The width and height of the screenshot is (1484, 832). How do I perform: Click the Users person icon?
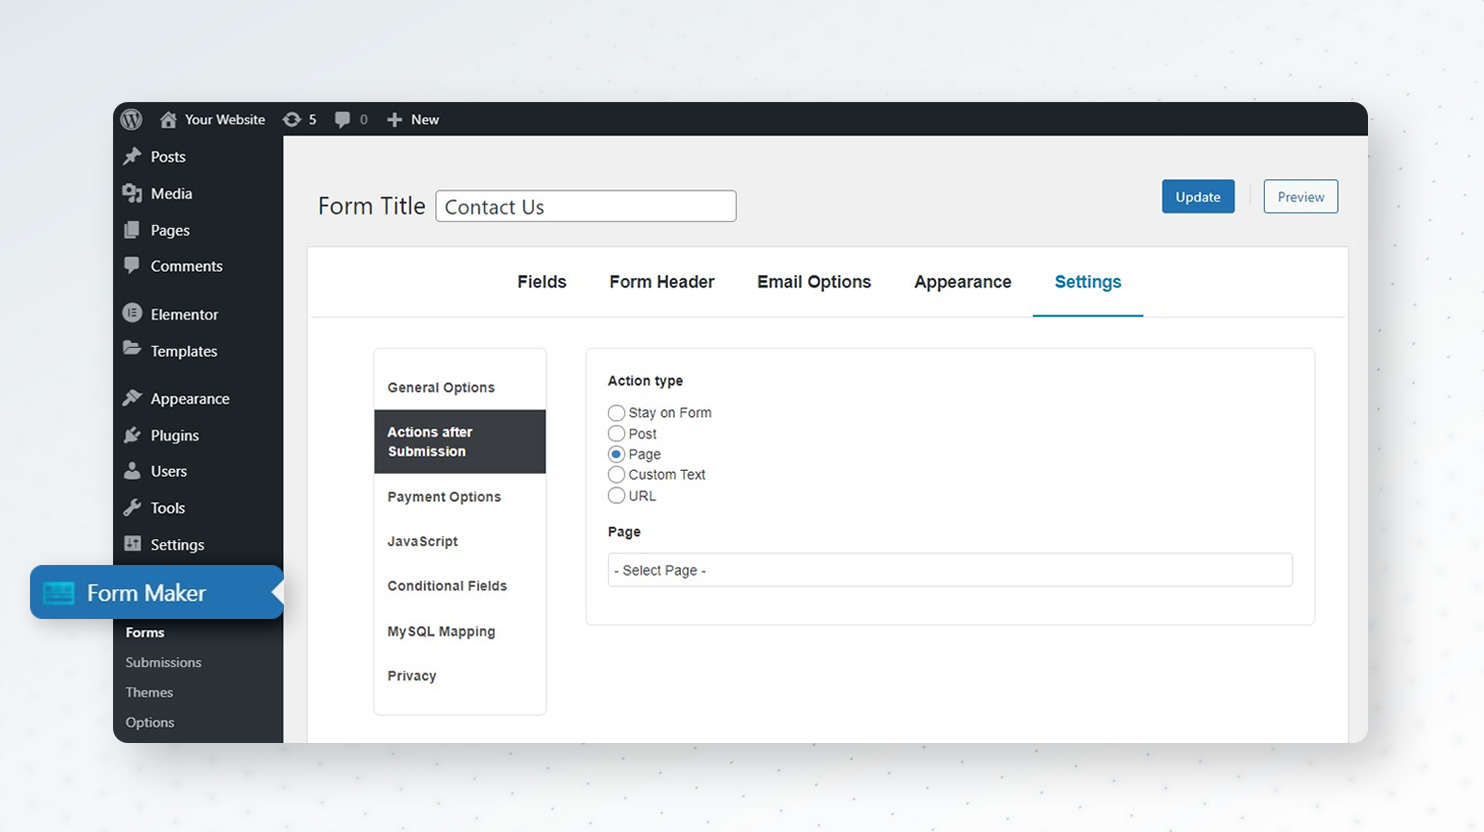pyautogui.click(x=132, y=471)
